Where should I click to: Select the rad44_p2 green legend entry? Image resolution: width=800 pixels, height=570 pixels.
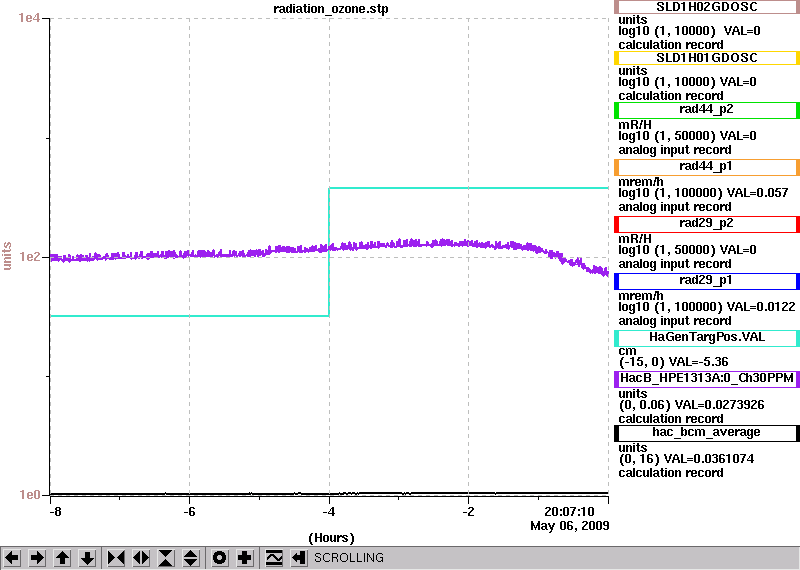[x=707, y=110]
